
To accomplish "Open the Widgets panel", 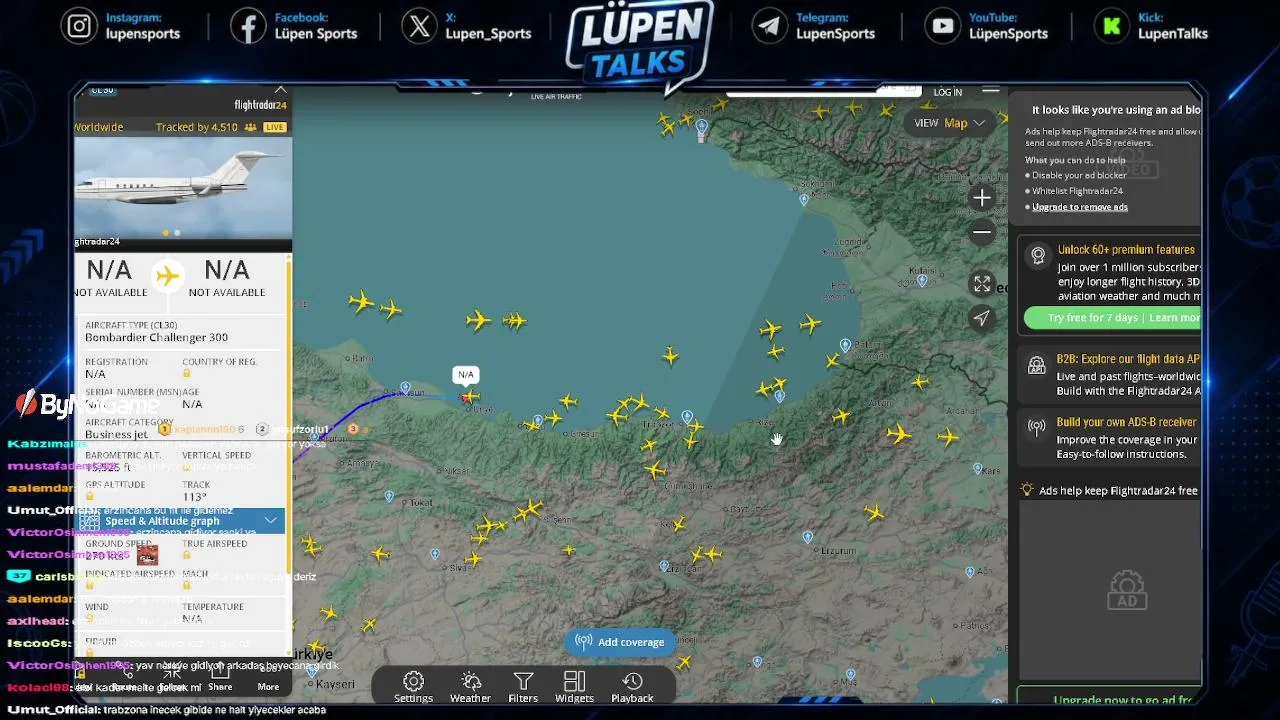I will [574, 686].
